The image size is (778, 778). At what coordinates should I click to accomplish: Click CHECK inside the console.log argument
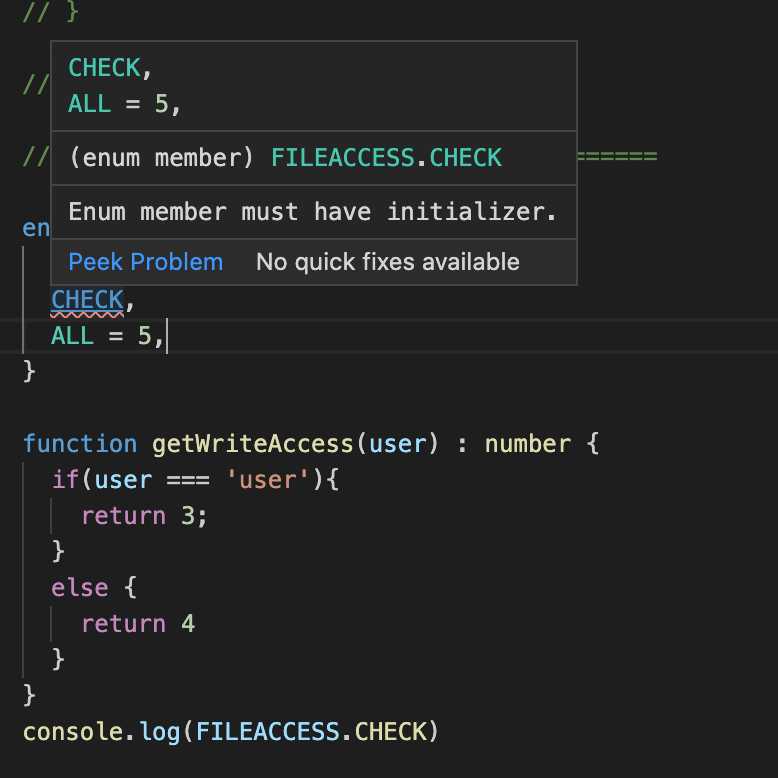390,732
